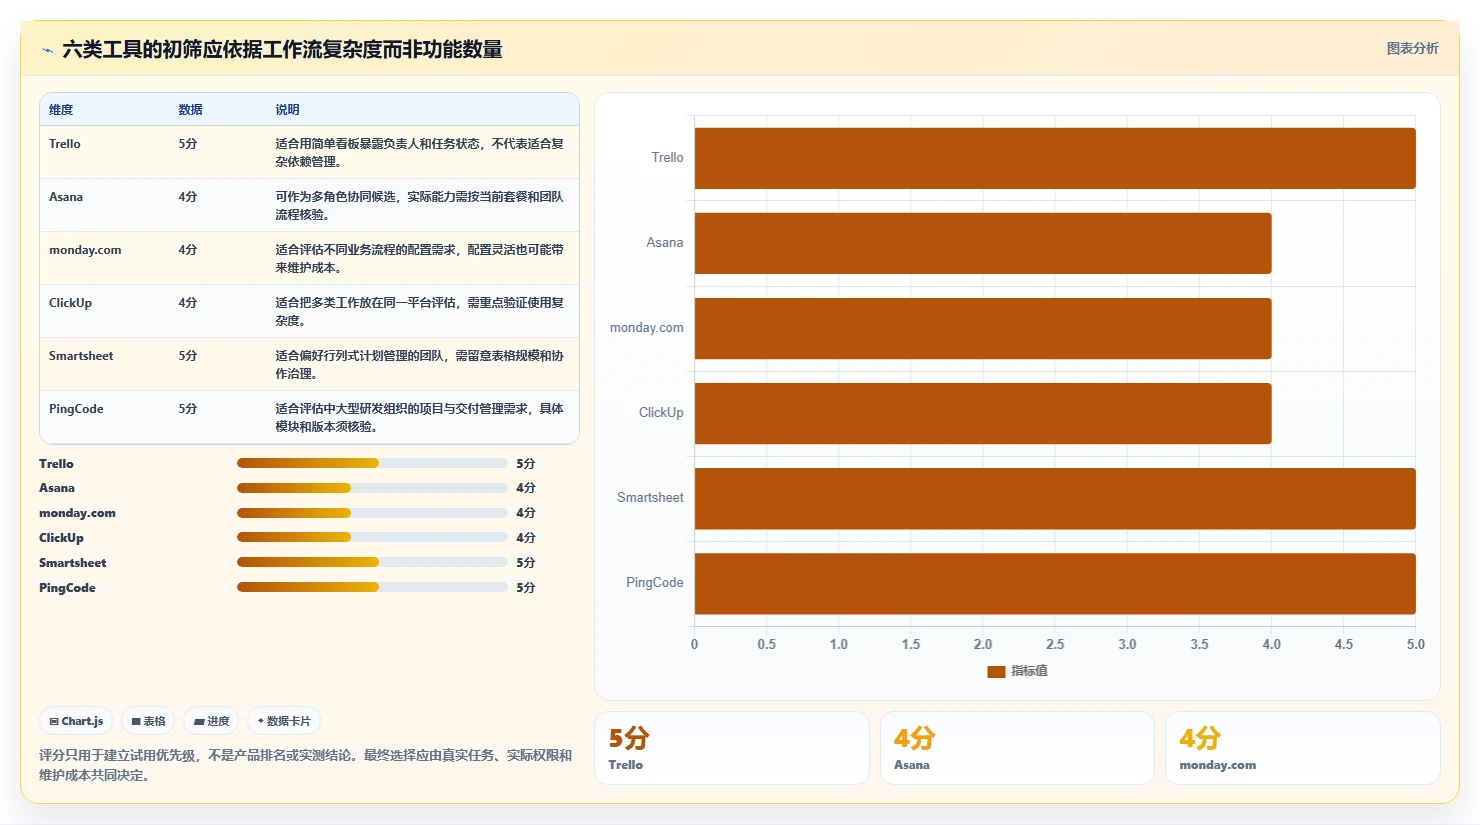Click the ClickUp bar in the chart

coord(983,413)
